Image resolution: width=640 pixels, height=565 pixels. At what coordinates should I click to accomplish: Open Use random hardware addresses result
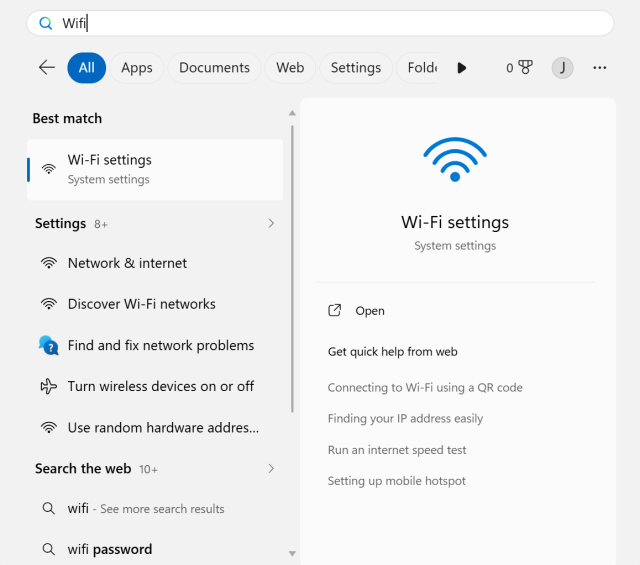click(155, 427)
